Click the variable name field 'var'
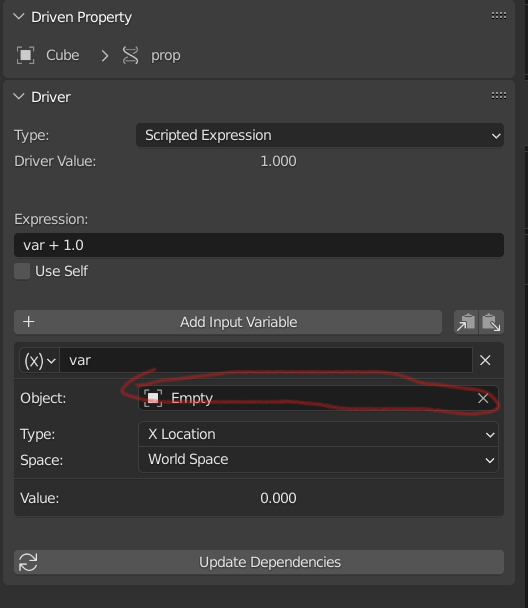 point(266,360)
